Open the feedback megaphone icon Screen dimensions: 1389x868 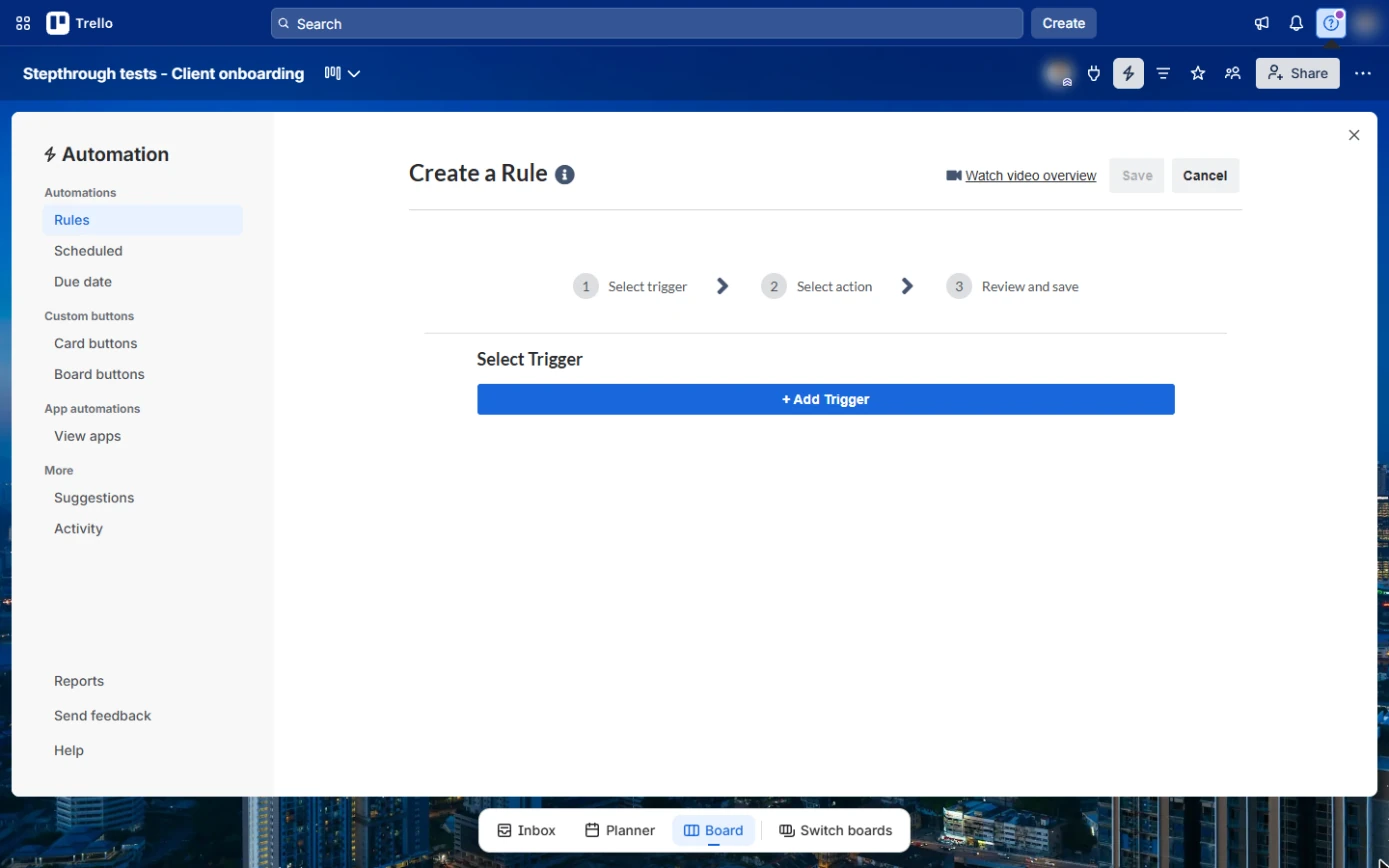coord(1262,23)
